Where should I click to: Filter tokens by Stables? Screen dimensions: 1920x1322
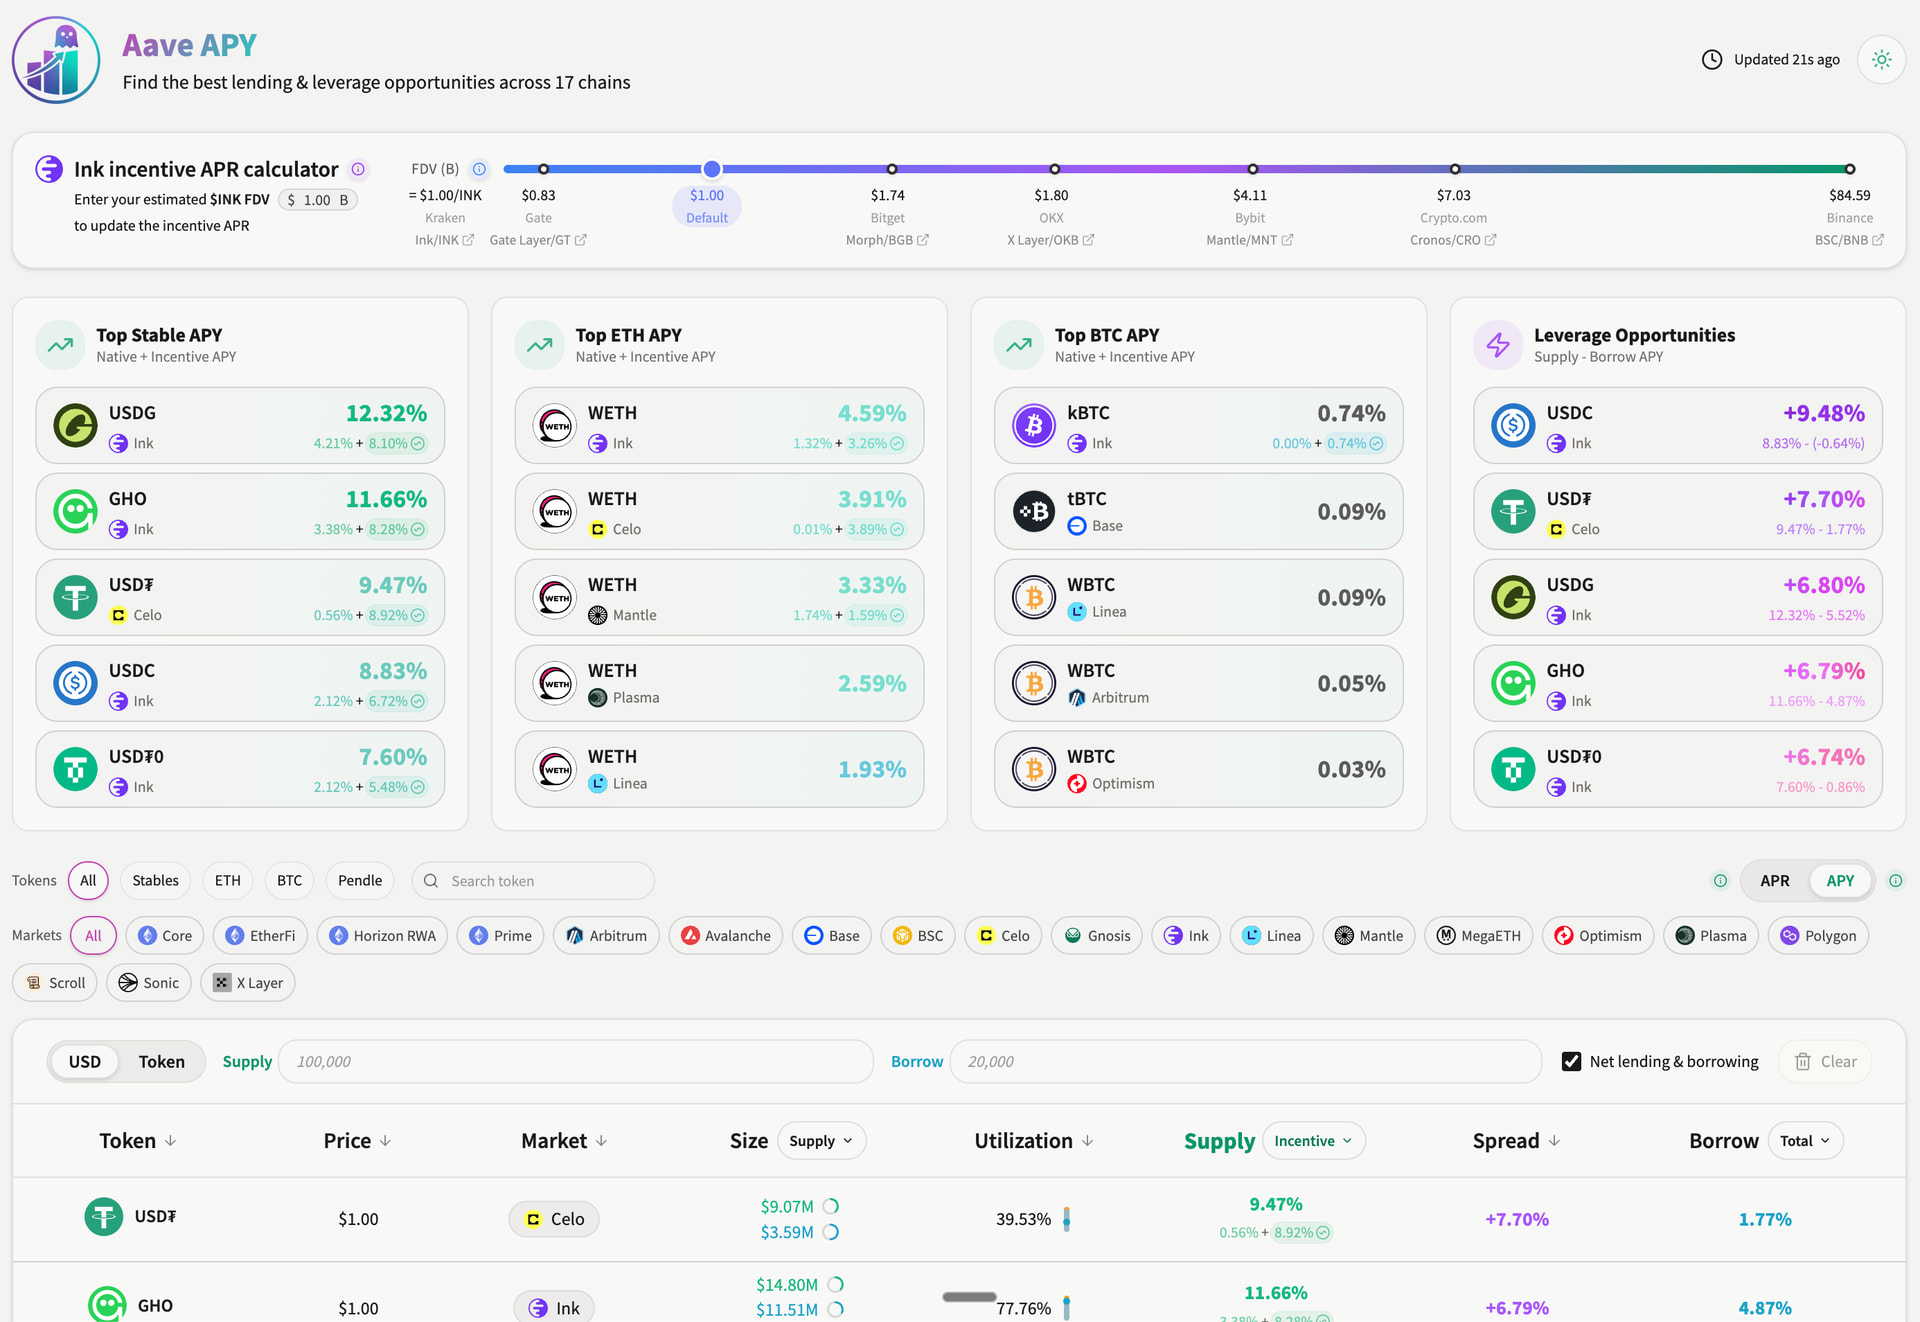click(x=155, y=881)
